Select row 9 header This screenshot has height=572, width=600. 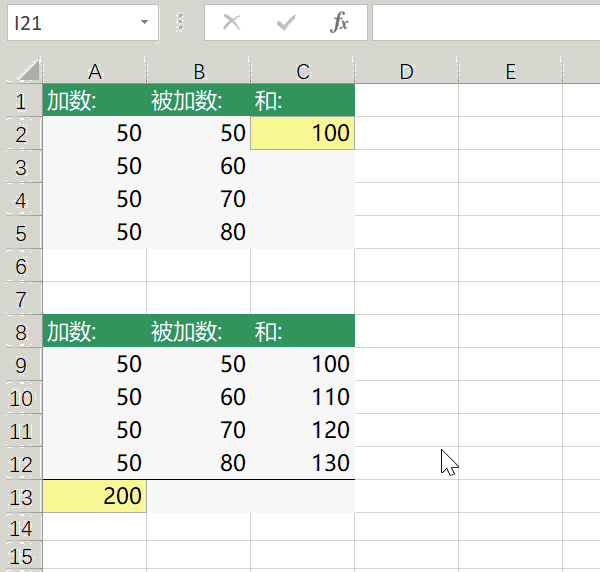(21, 364)
